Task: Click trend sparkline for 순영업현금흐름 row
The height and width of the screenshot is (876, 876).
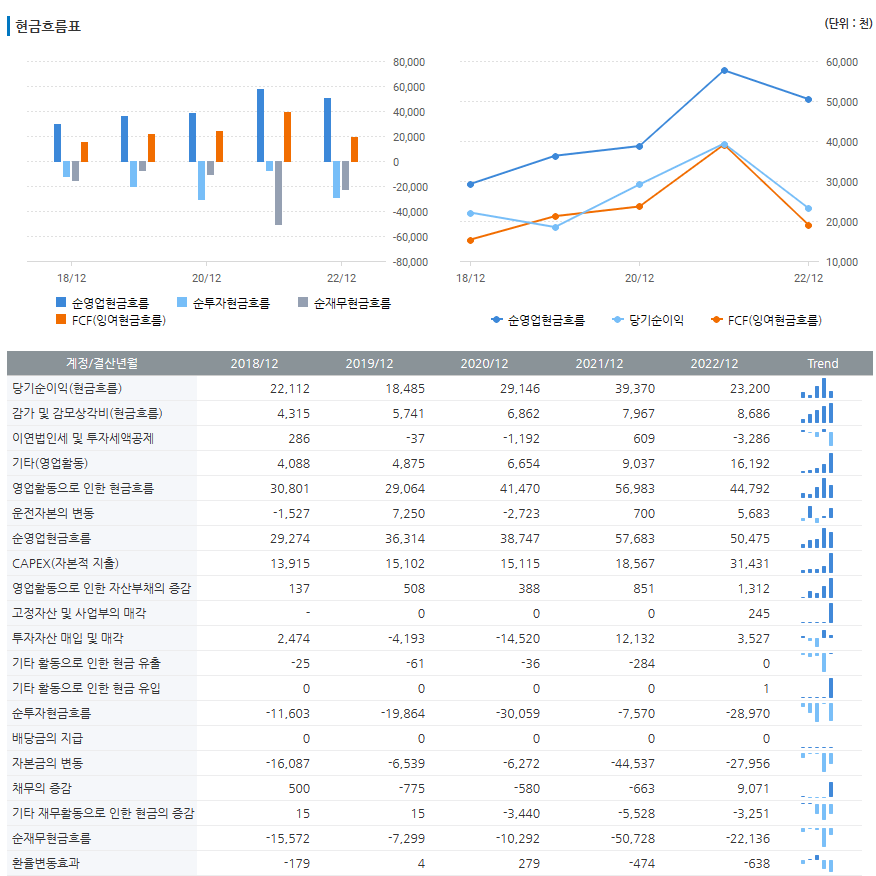Action: click(x=817, y=539)
